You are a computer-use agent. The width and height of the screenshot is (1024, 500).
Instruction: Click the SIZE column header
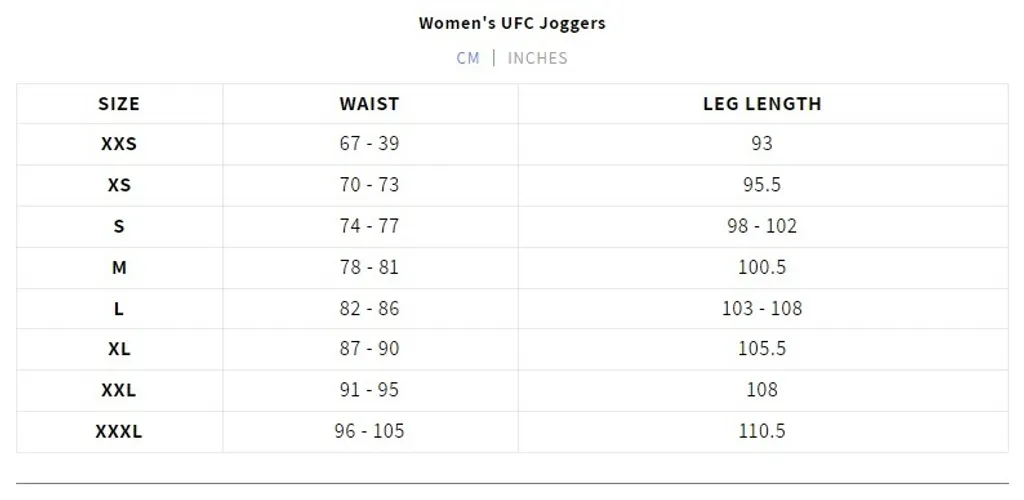[x=119, y=104]
